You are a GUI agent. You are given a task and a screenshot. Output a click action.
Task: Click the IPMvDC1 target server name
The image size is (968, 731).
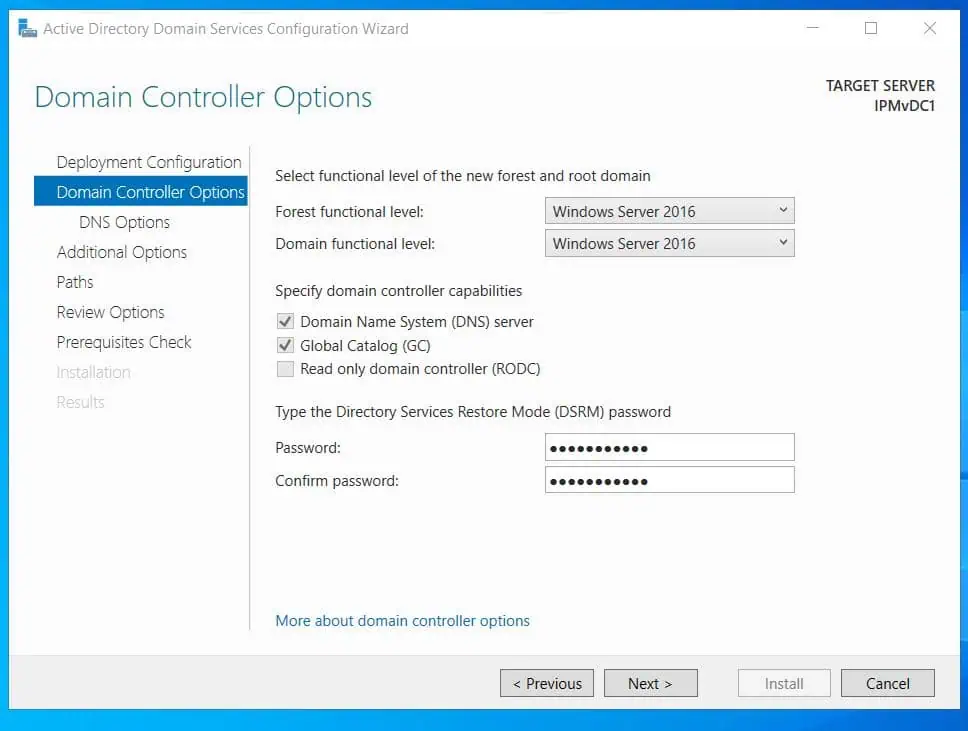pyautogui.click(x=904, y=106)
